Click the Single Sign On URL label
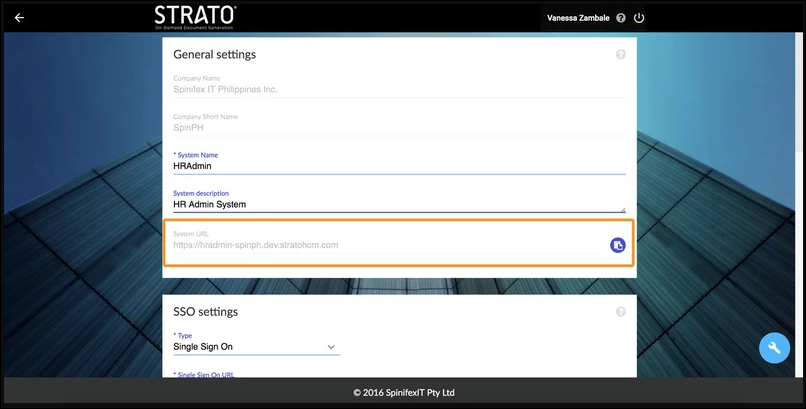Image resolution: width=806 pixels, height=409 pixels. (207, 374)
